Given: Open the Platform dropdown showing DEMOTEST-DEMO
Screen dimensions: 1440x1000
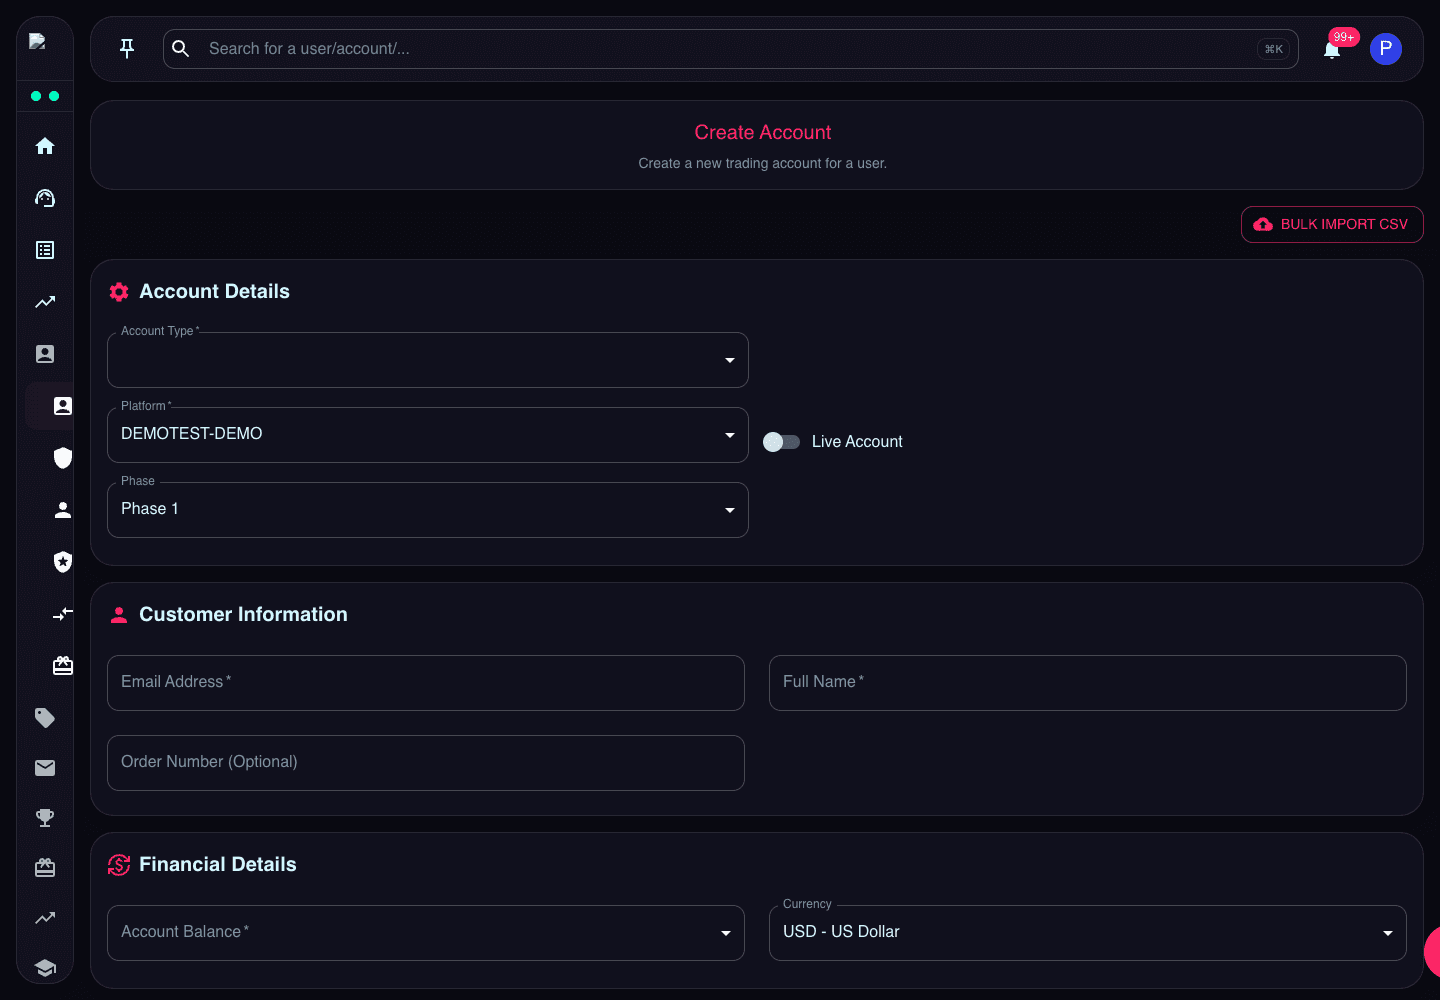Looking at the screenshot, I should click(x=428, y=435).
